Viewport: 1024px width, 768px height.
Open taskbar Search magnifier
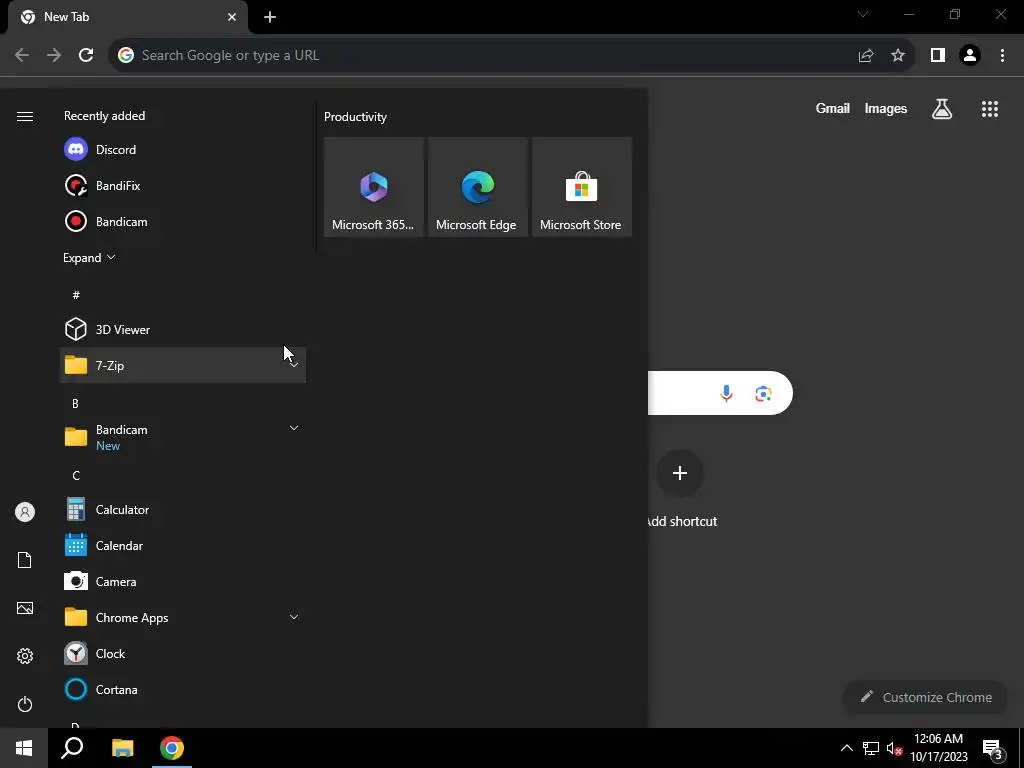72,748
